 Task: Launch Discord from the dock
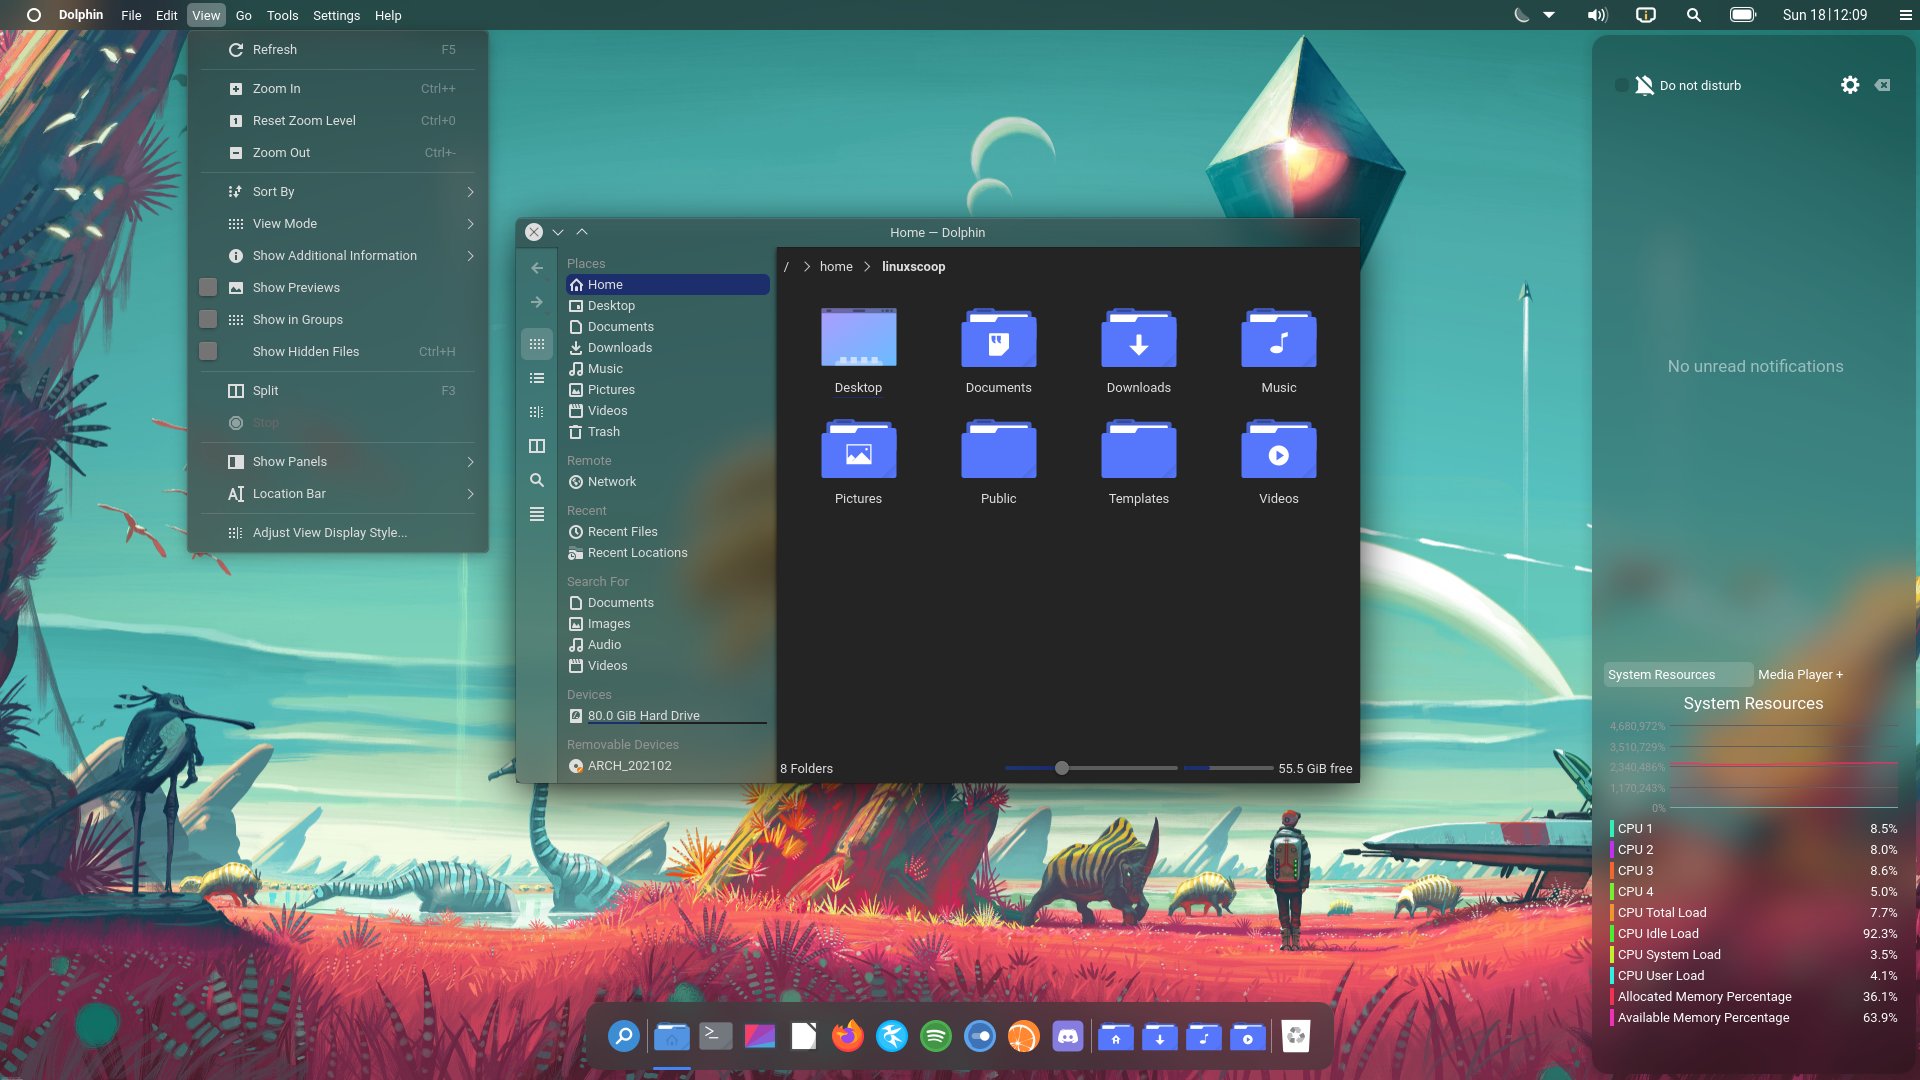[1067, 1036]
